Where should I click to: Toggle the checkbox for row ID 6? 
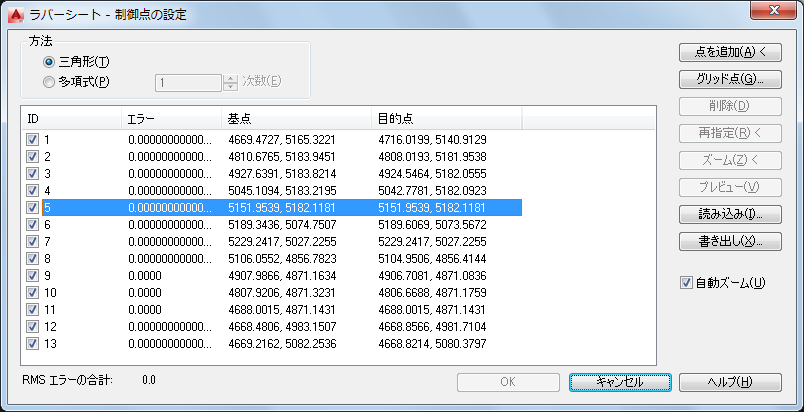tap(32, 224)
